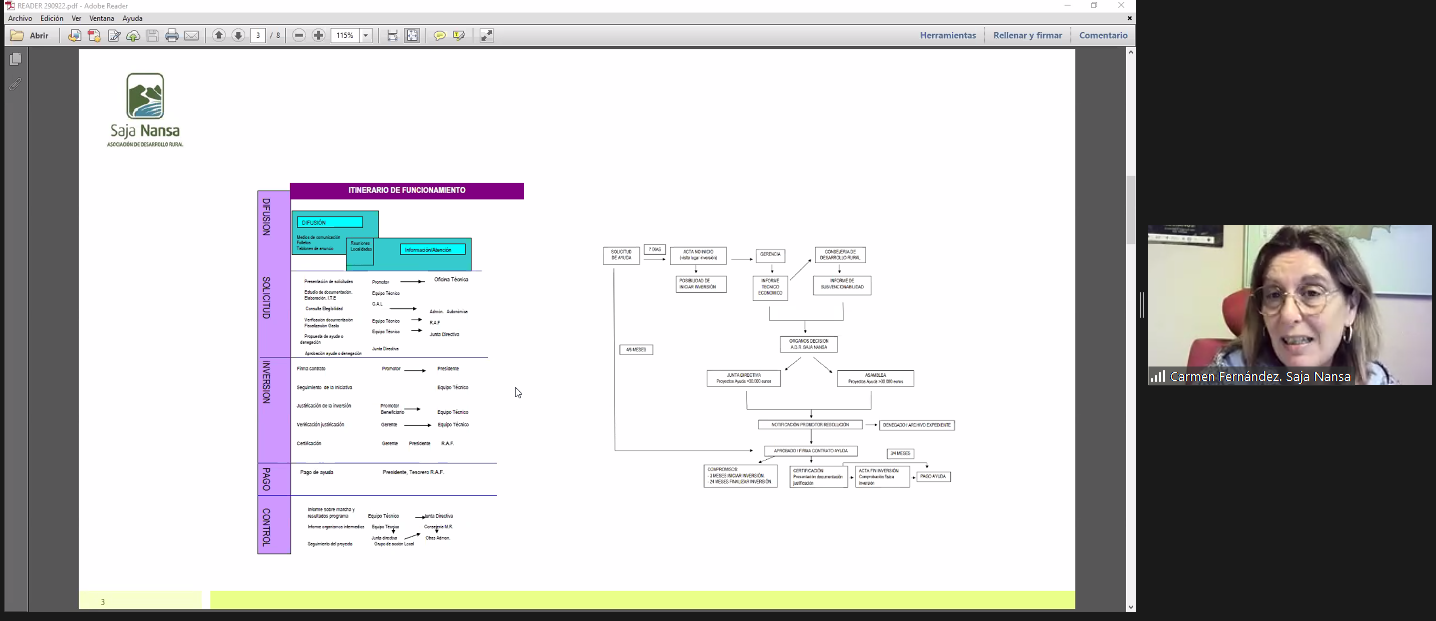This screenshot has height=621, width=1436.
Task: Click the zoom in plus button
Action: click(x=318, y=35)
